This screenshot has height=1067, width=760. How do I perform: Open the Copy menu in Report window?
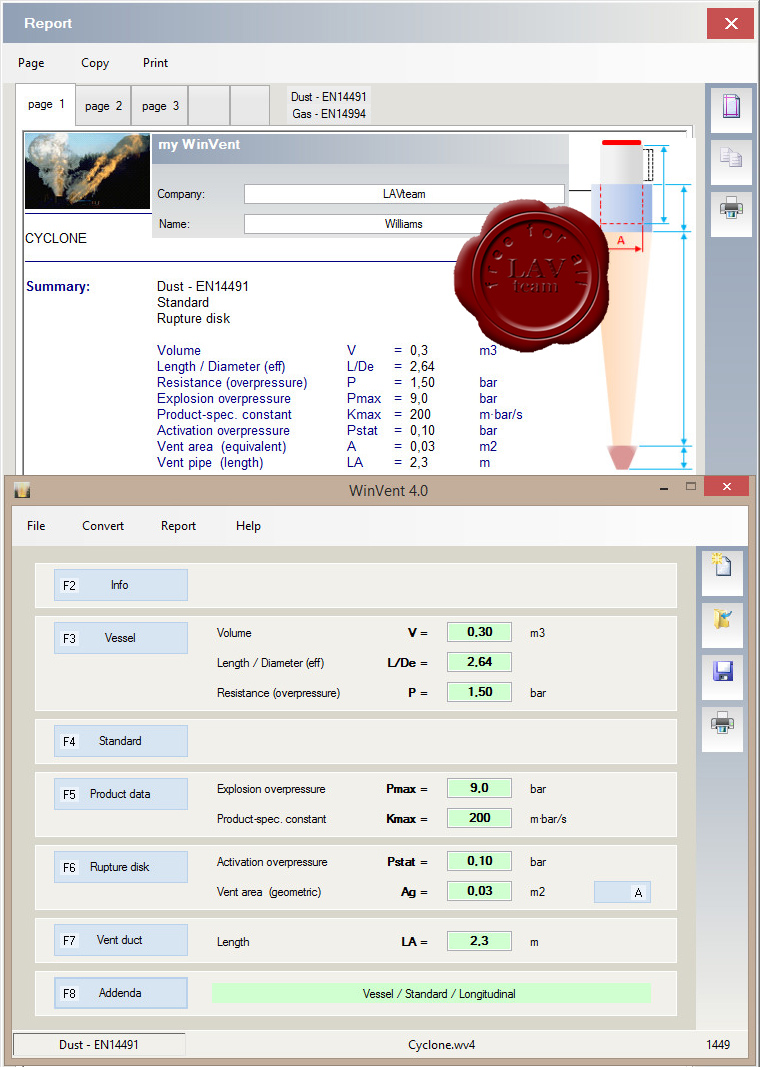click(95, 63)
